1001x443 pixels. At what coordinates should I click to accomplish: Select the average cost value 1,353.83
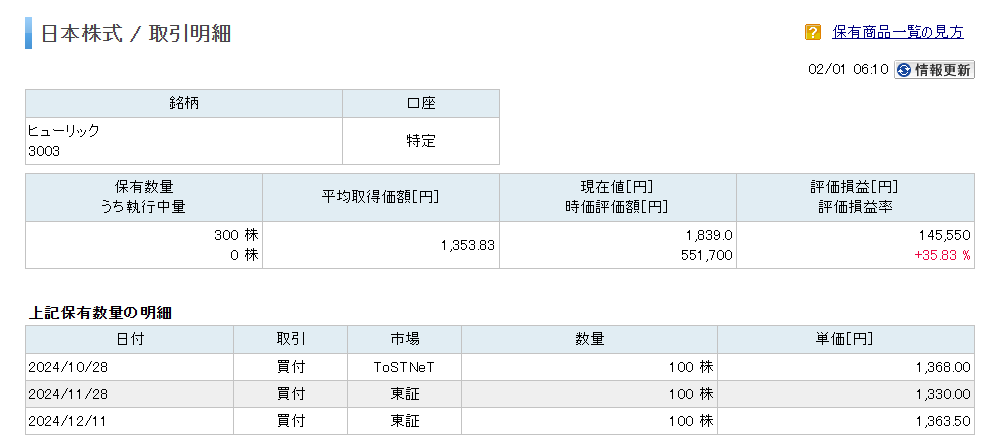point(468,245)
